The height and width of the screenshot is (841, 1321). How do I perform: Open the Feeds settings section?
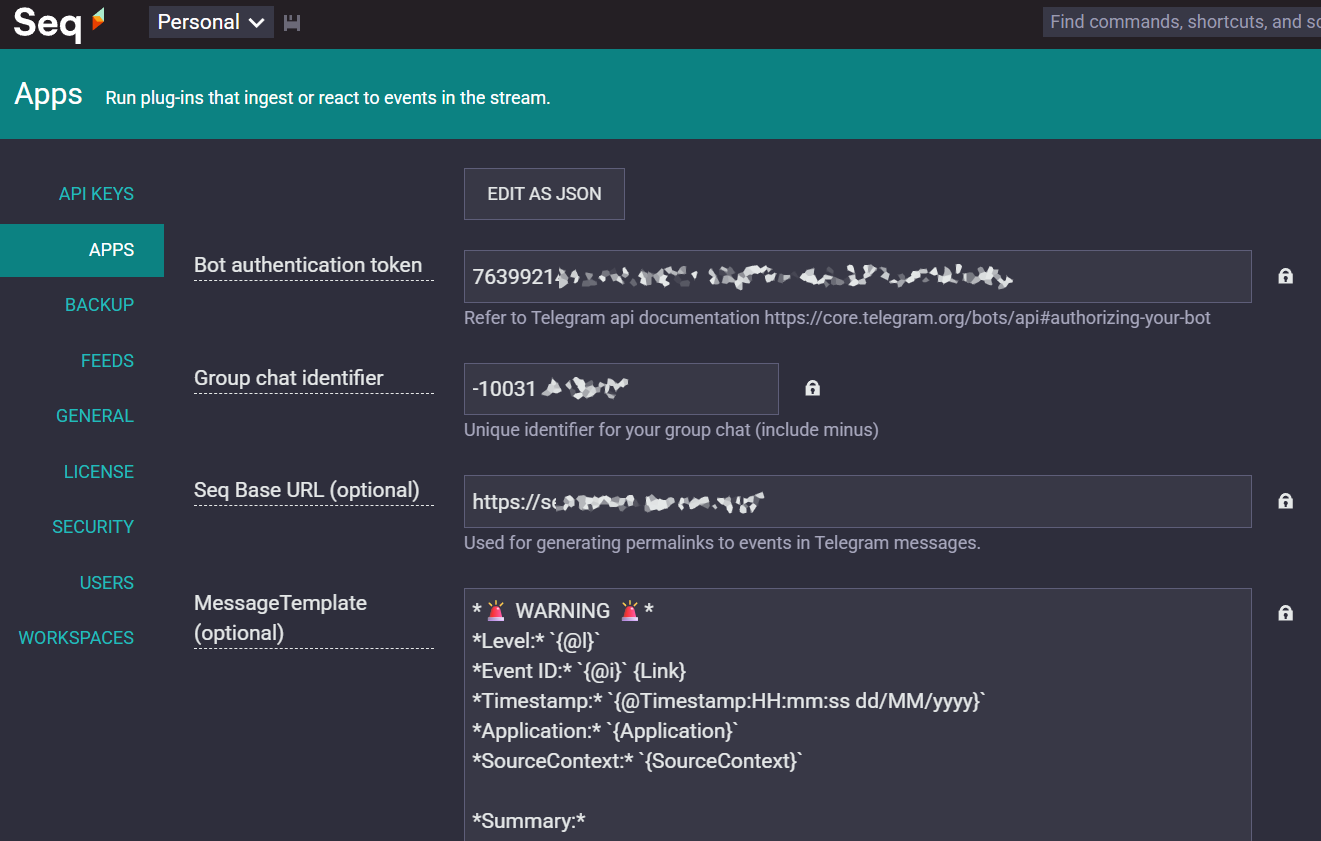click(107, 361)
